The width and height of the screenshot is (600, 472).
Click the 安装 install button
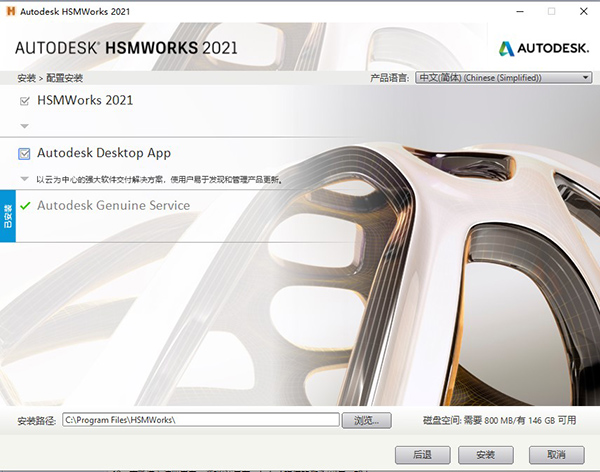[486, 454]
